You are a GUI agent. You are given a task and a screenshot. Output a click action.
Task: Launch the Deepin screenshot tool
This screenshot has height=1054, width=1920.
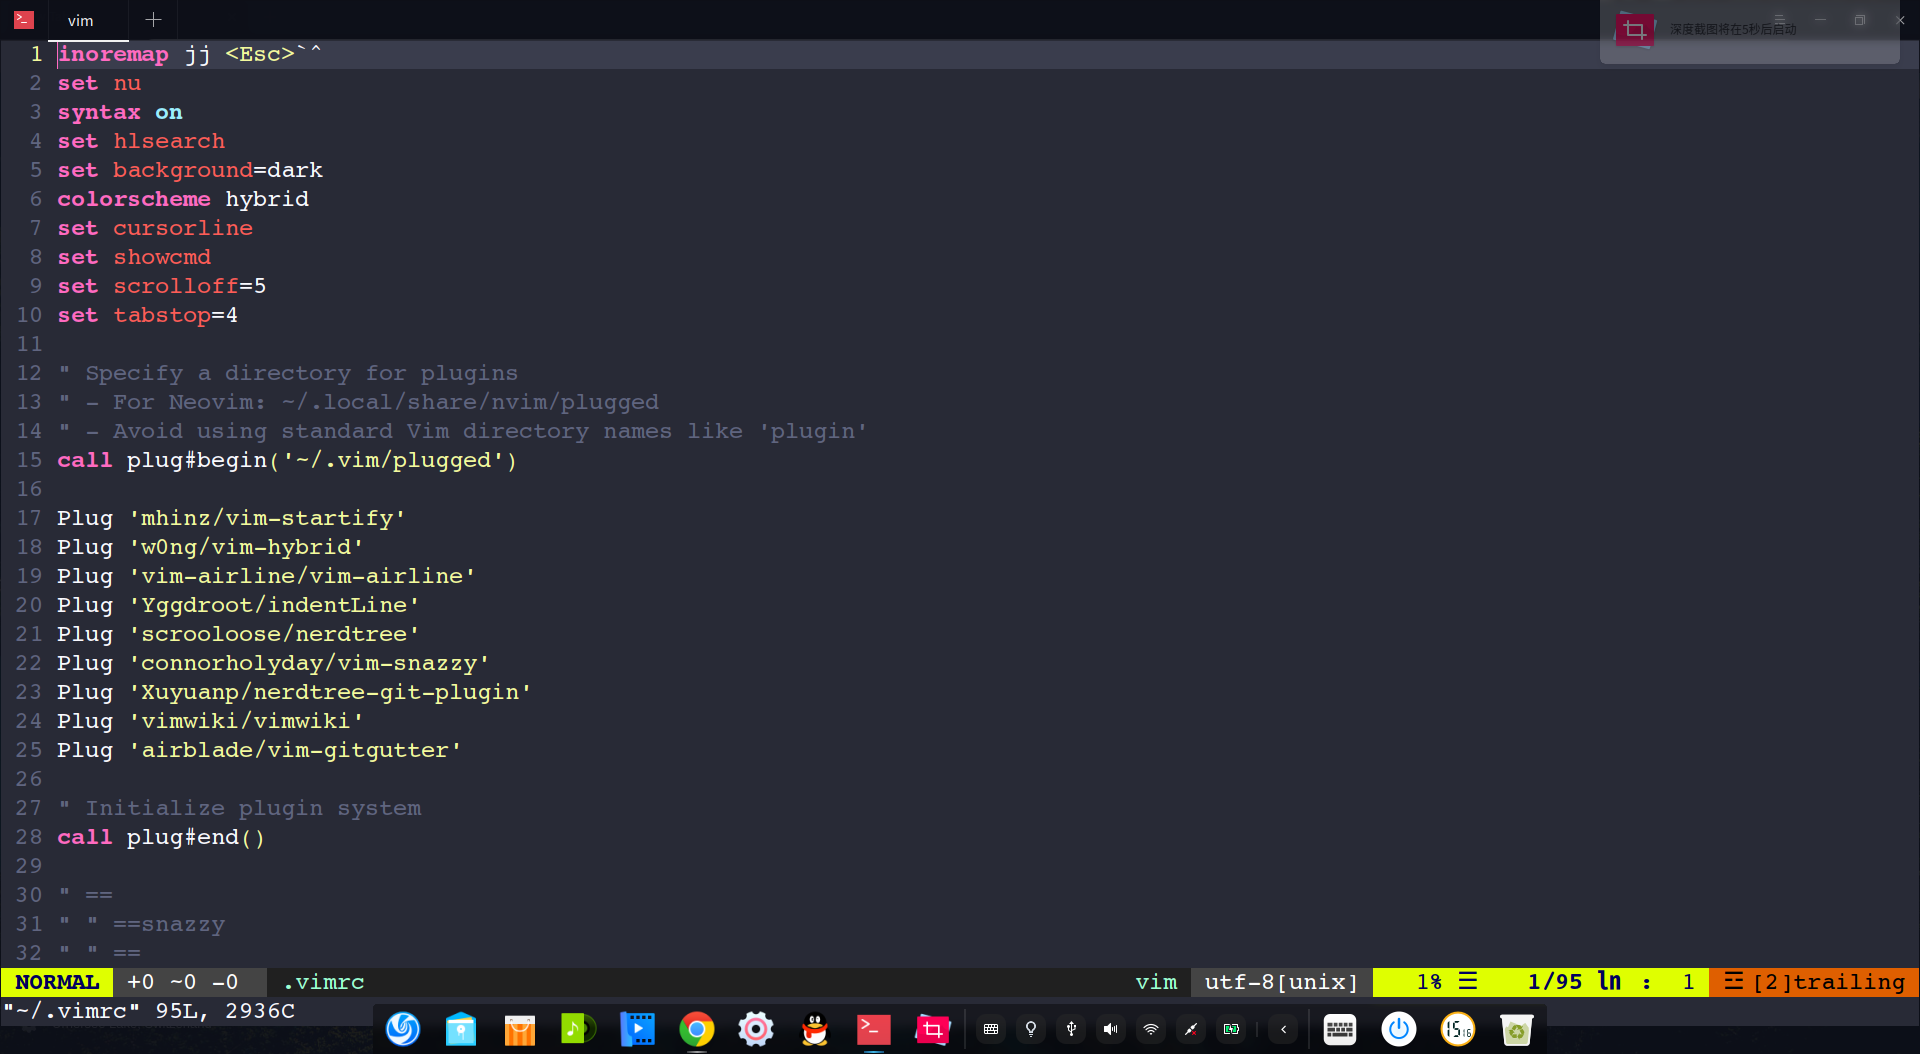[931, 1029]
